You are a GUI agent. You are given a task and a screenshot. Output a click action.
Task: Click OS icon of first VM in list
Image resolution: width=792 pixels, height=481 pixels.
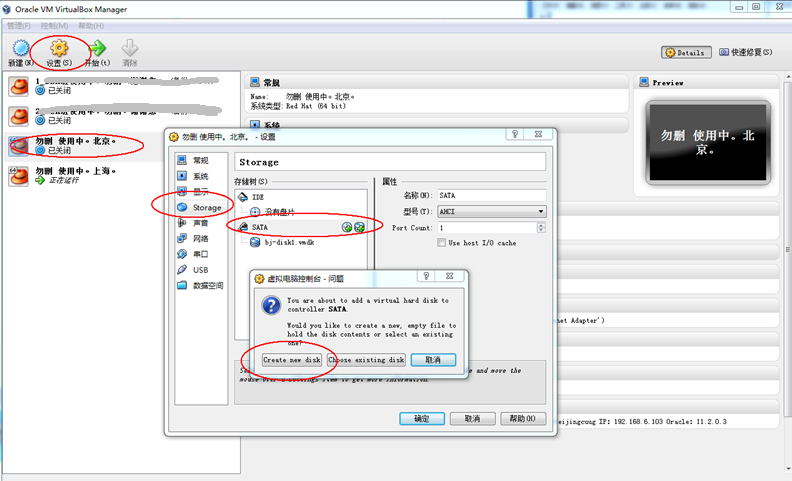[19, 86]
